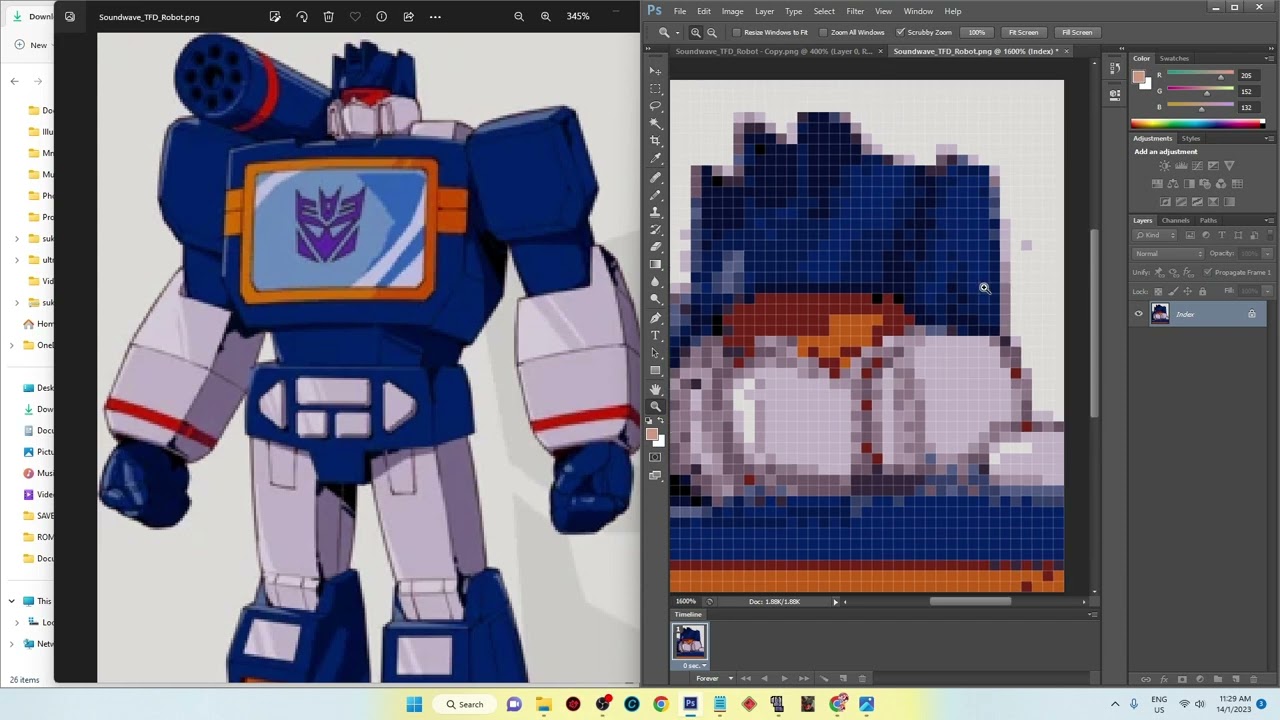The width and height of the screenshot is (1280, 720).
Task: Click the Fill Screen button
Action: click(1077, 32)
